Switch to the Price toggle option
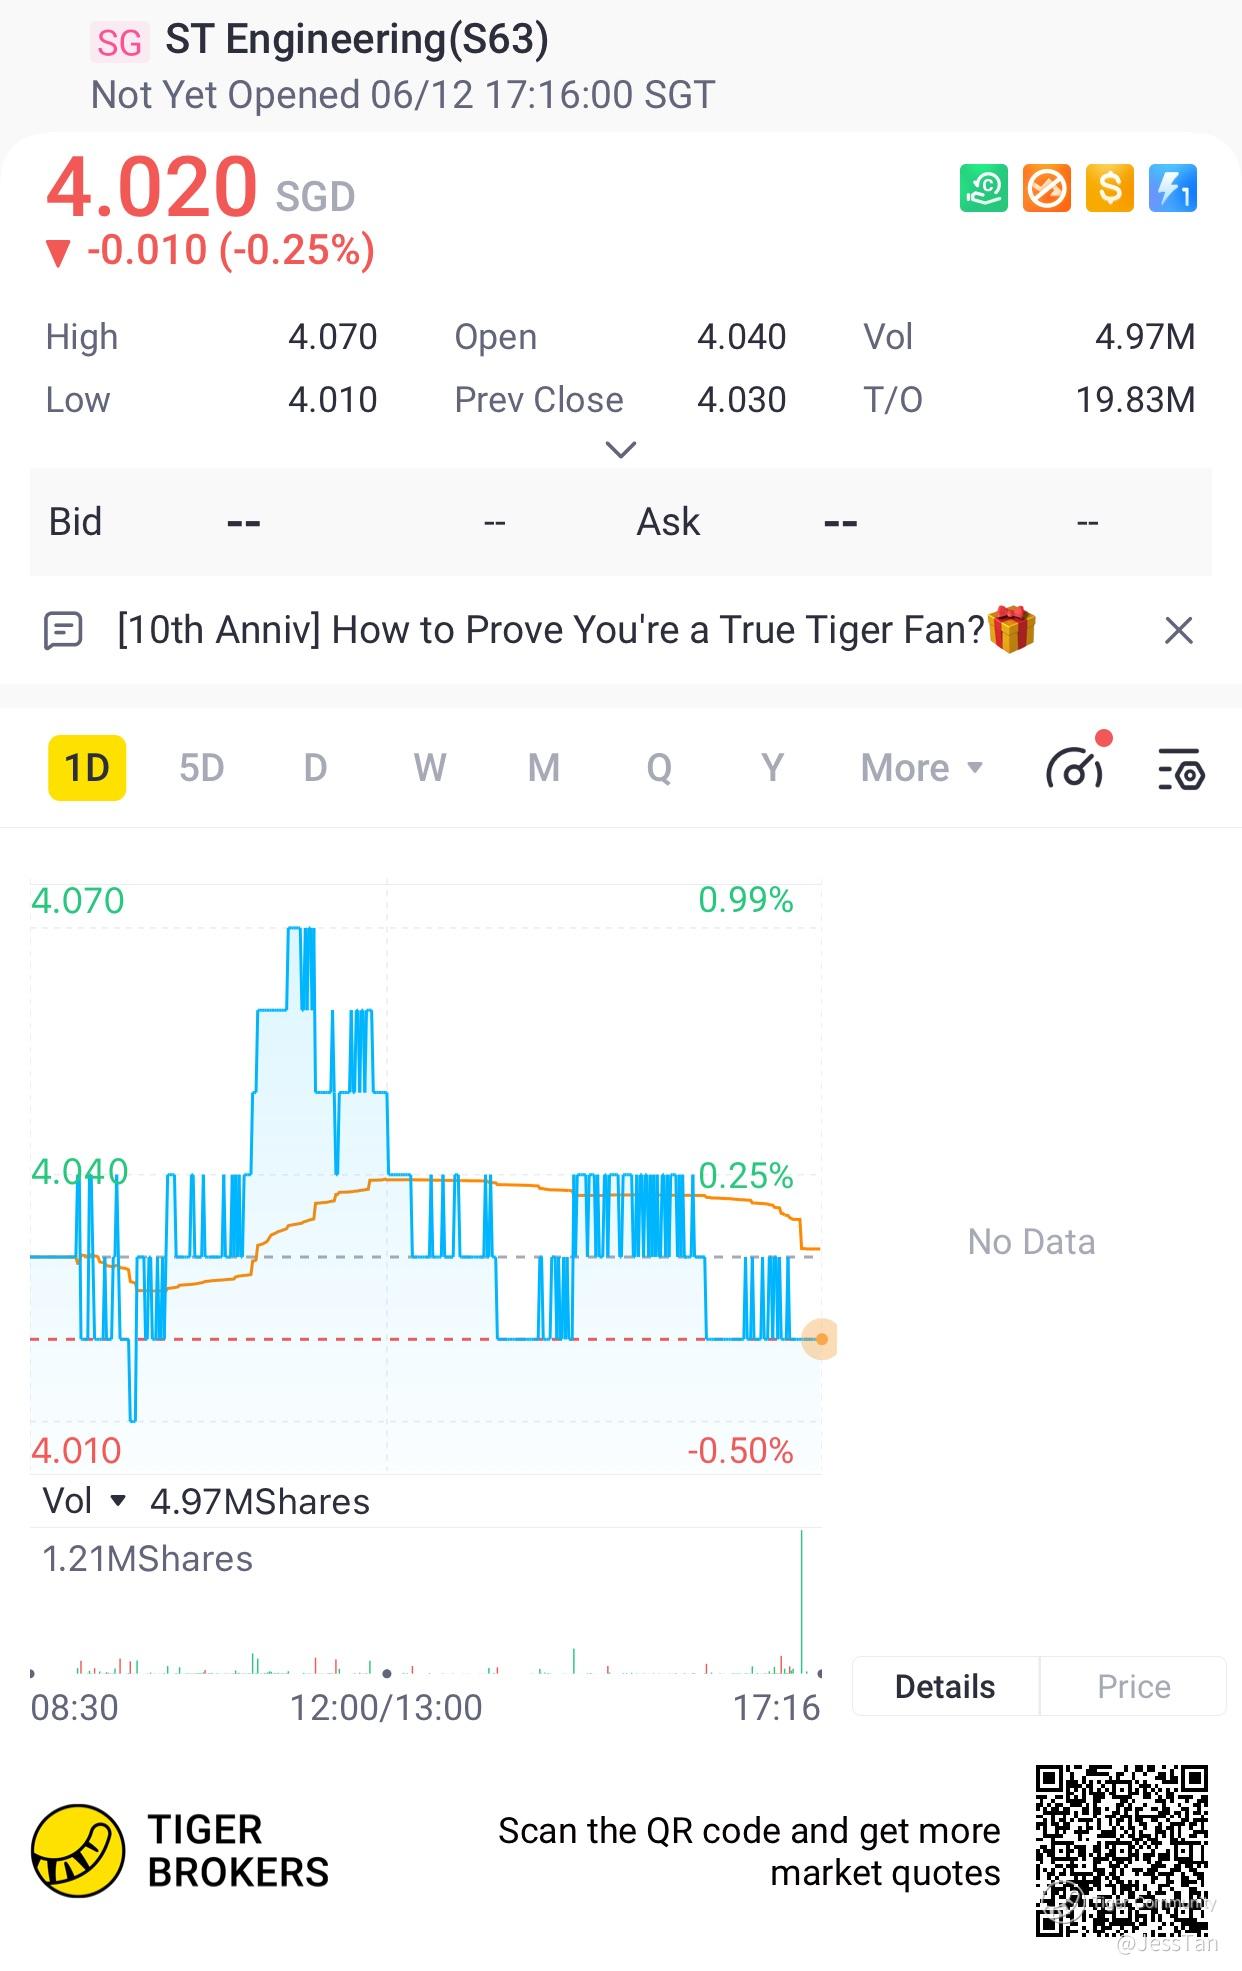The height and width of the screenshot is (1971, 1242). (x=1133, y=1687)
